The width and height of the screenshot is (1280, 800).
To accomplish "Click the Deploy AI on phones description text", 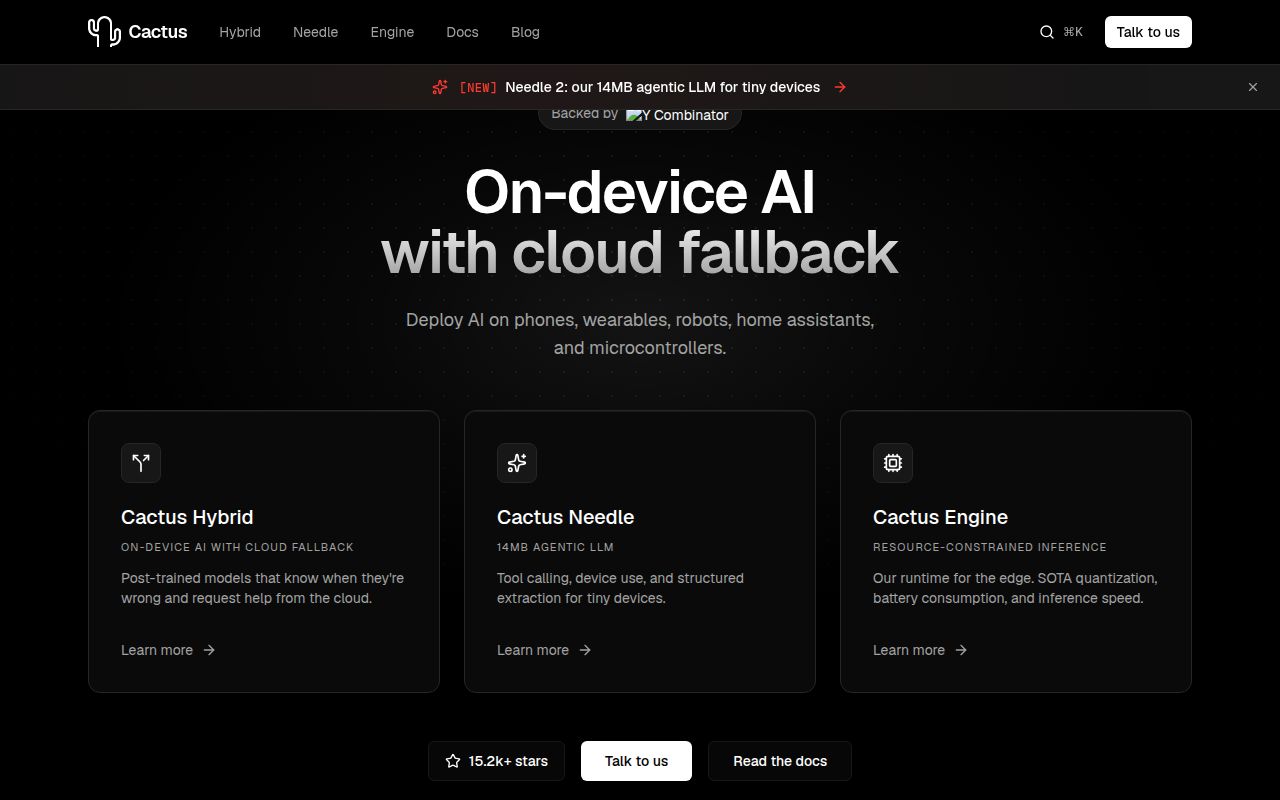I will tap(640, 334).
